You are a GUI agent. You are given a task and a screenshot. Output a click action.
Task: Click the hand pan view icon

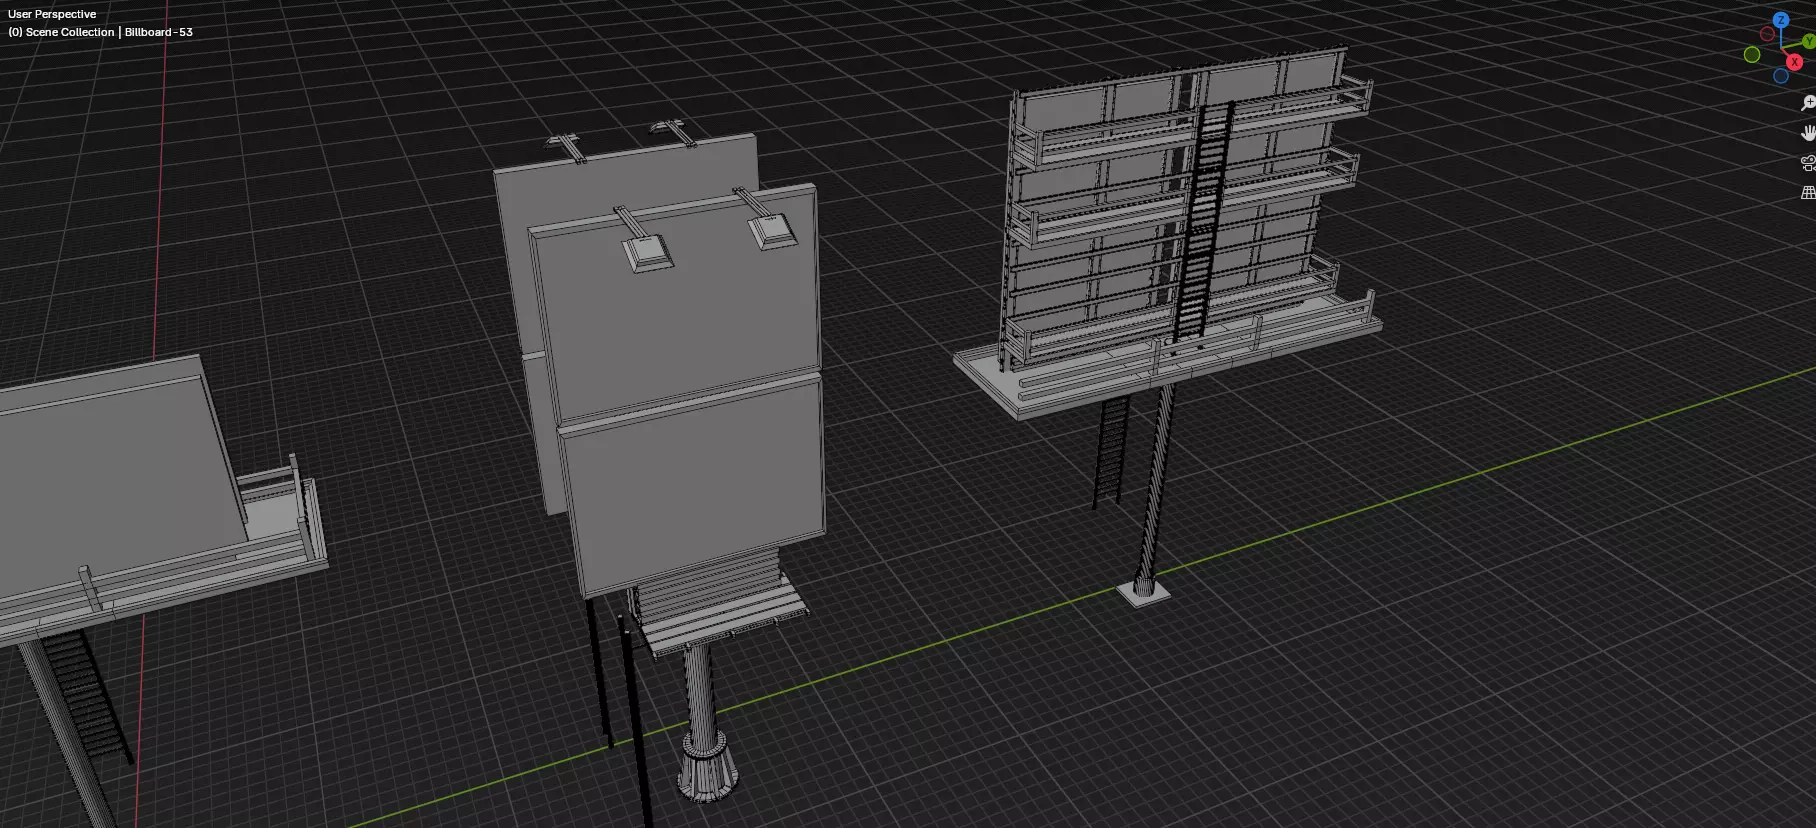click(1808, 133)
